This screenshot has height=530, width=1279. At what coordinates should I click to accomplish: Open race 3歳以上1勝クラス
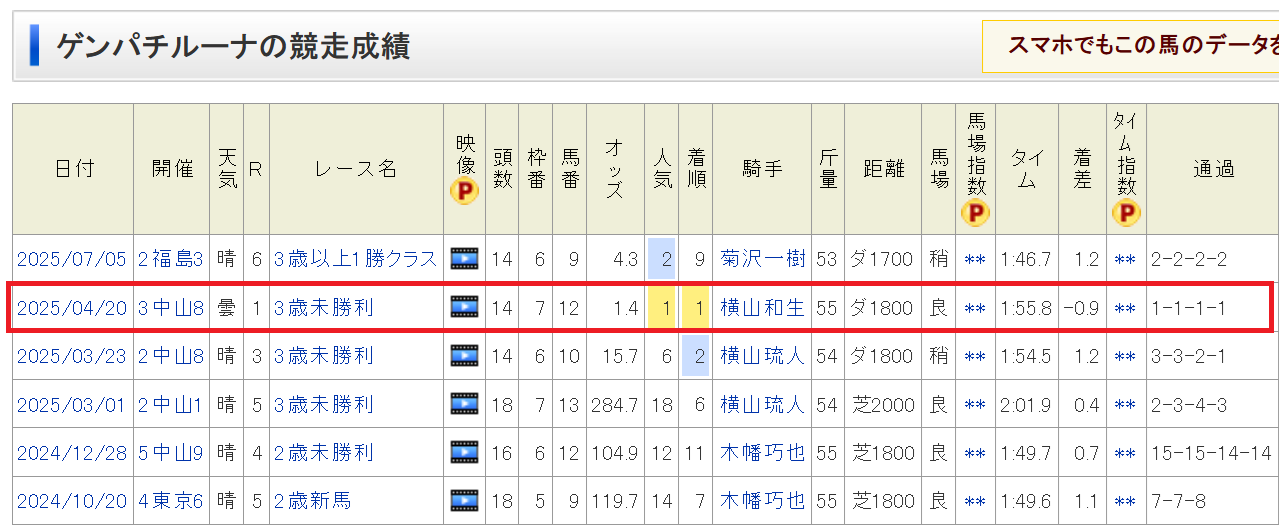[x=356, y=259]
